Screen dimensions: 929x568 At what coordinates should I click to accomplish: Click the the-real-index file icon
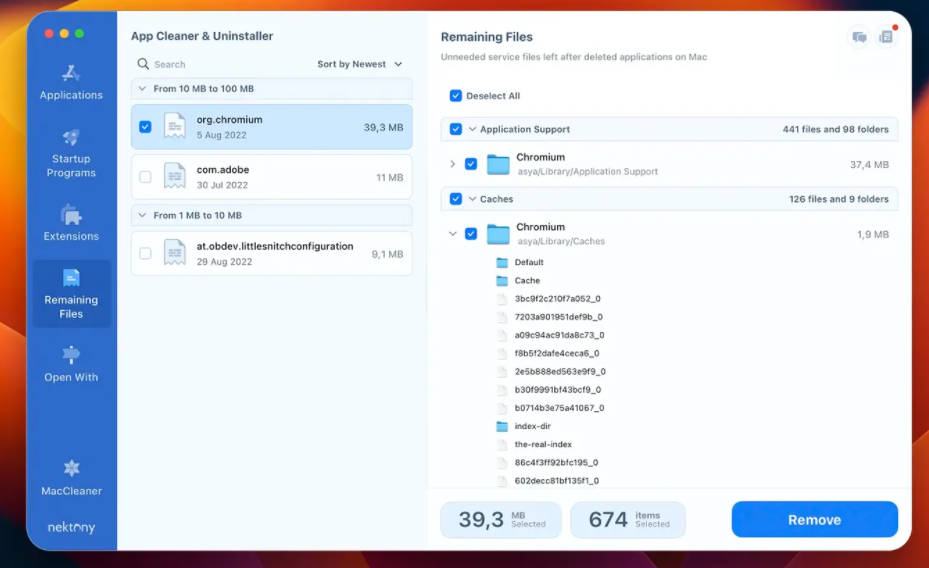point(502,445)
